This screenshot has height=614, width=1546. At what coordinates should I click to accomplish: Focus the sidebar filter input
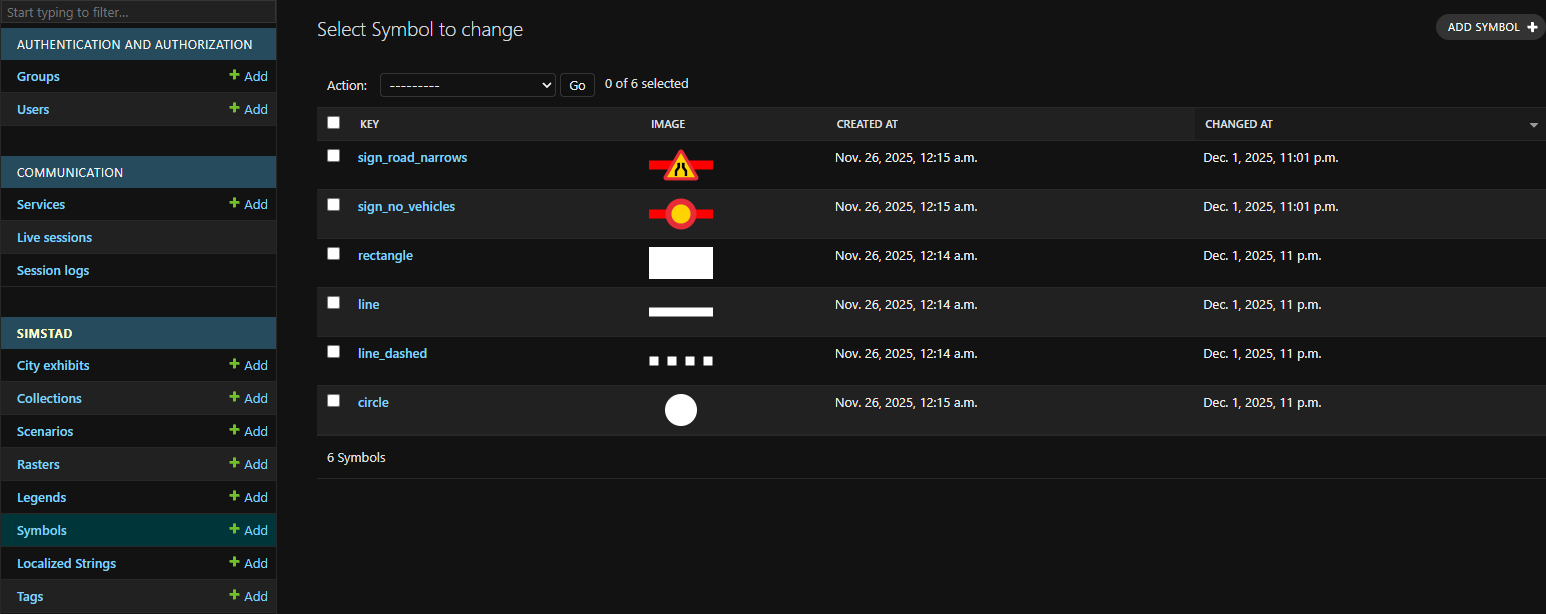coord(138,13)
